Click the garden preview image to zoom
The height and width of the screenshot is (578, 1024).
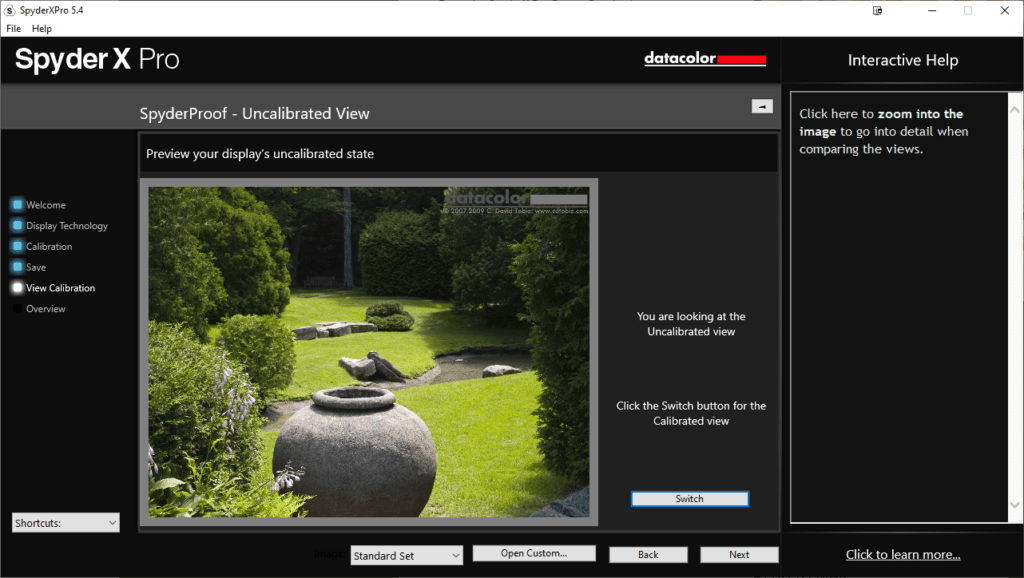coord(368,351)
